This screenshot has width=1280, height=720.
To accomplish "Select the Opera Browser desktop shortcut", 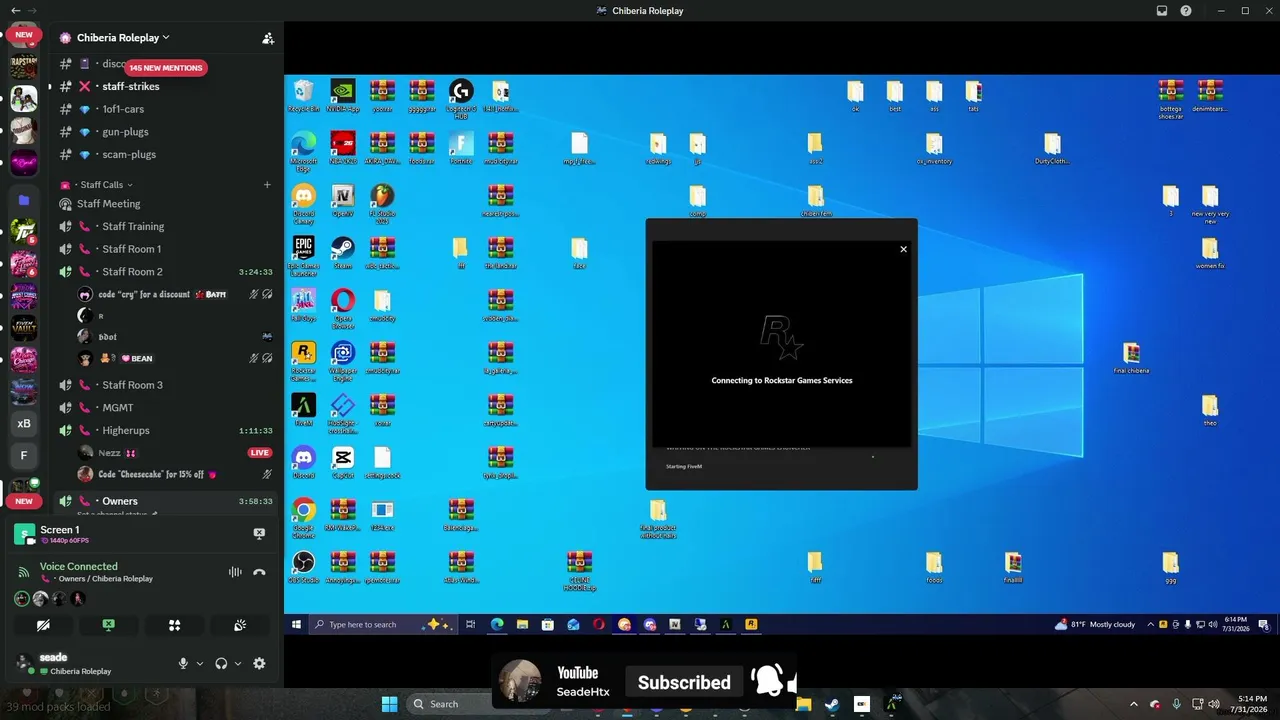I will (x=342, y=308).
